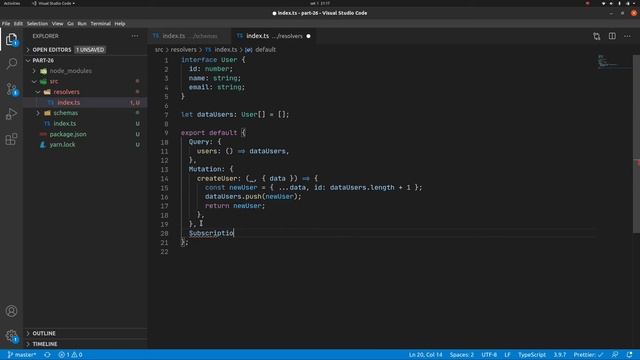Click line number 14 in gutter
Image resolution: width=640 pixels, height=360 pixels.
coord(164,178)
